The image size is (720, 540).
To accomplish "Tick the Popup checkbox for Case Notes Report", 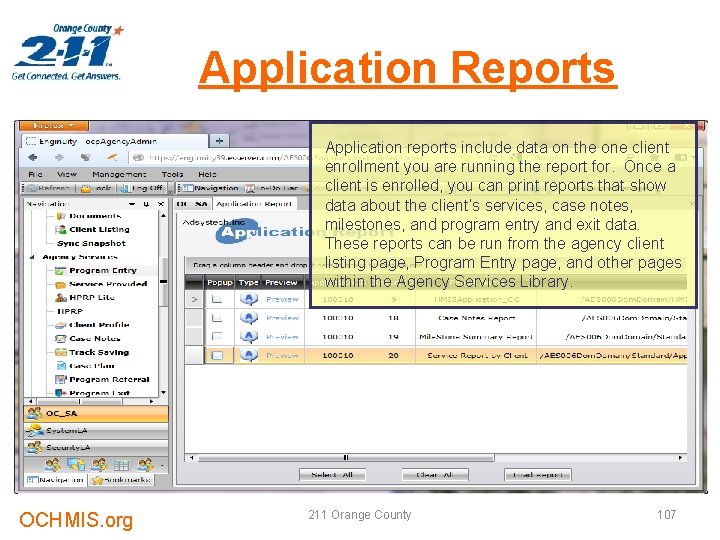I will click(217, 318).
